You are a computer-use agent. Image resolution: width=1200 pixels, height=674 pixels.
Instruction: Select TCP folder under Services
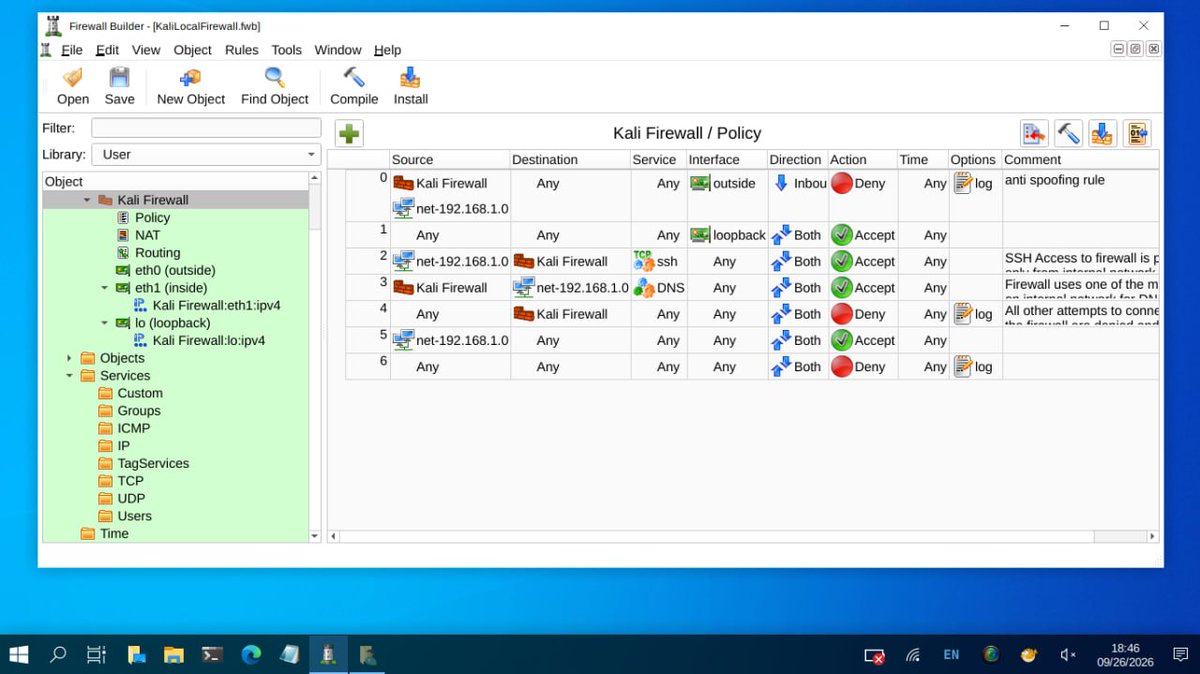(130, 481)
